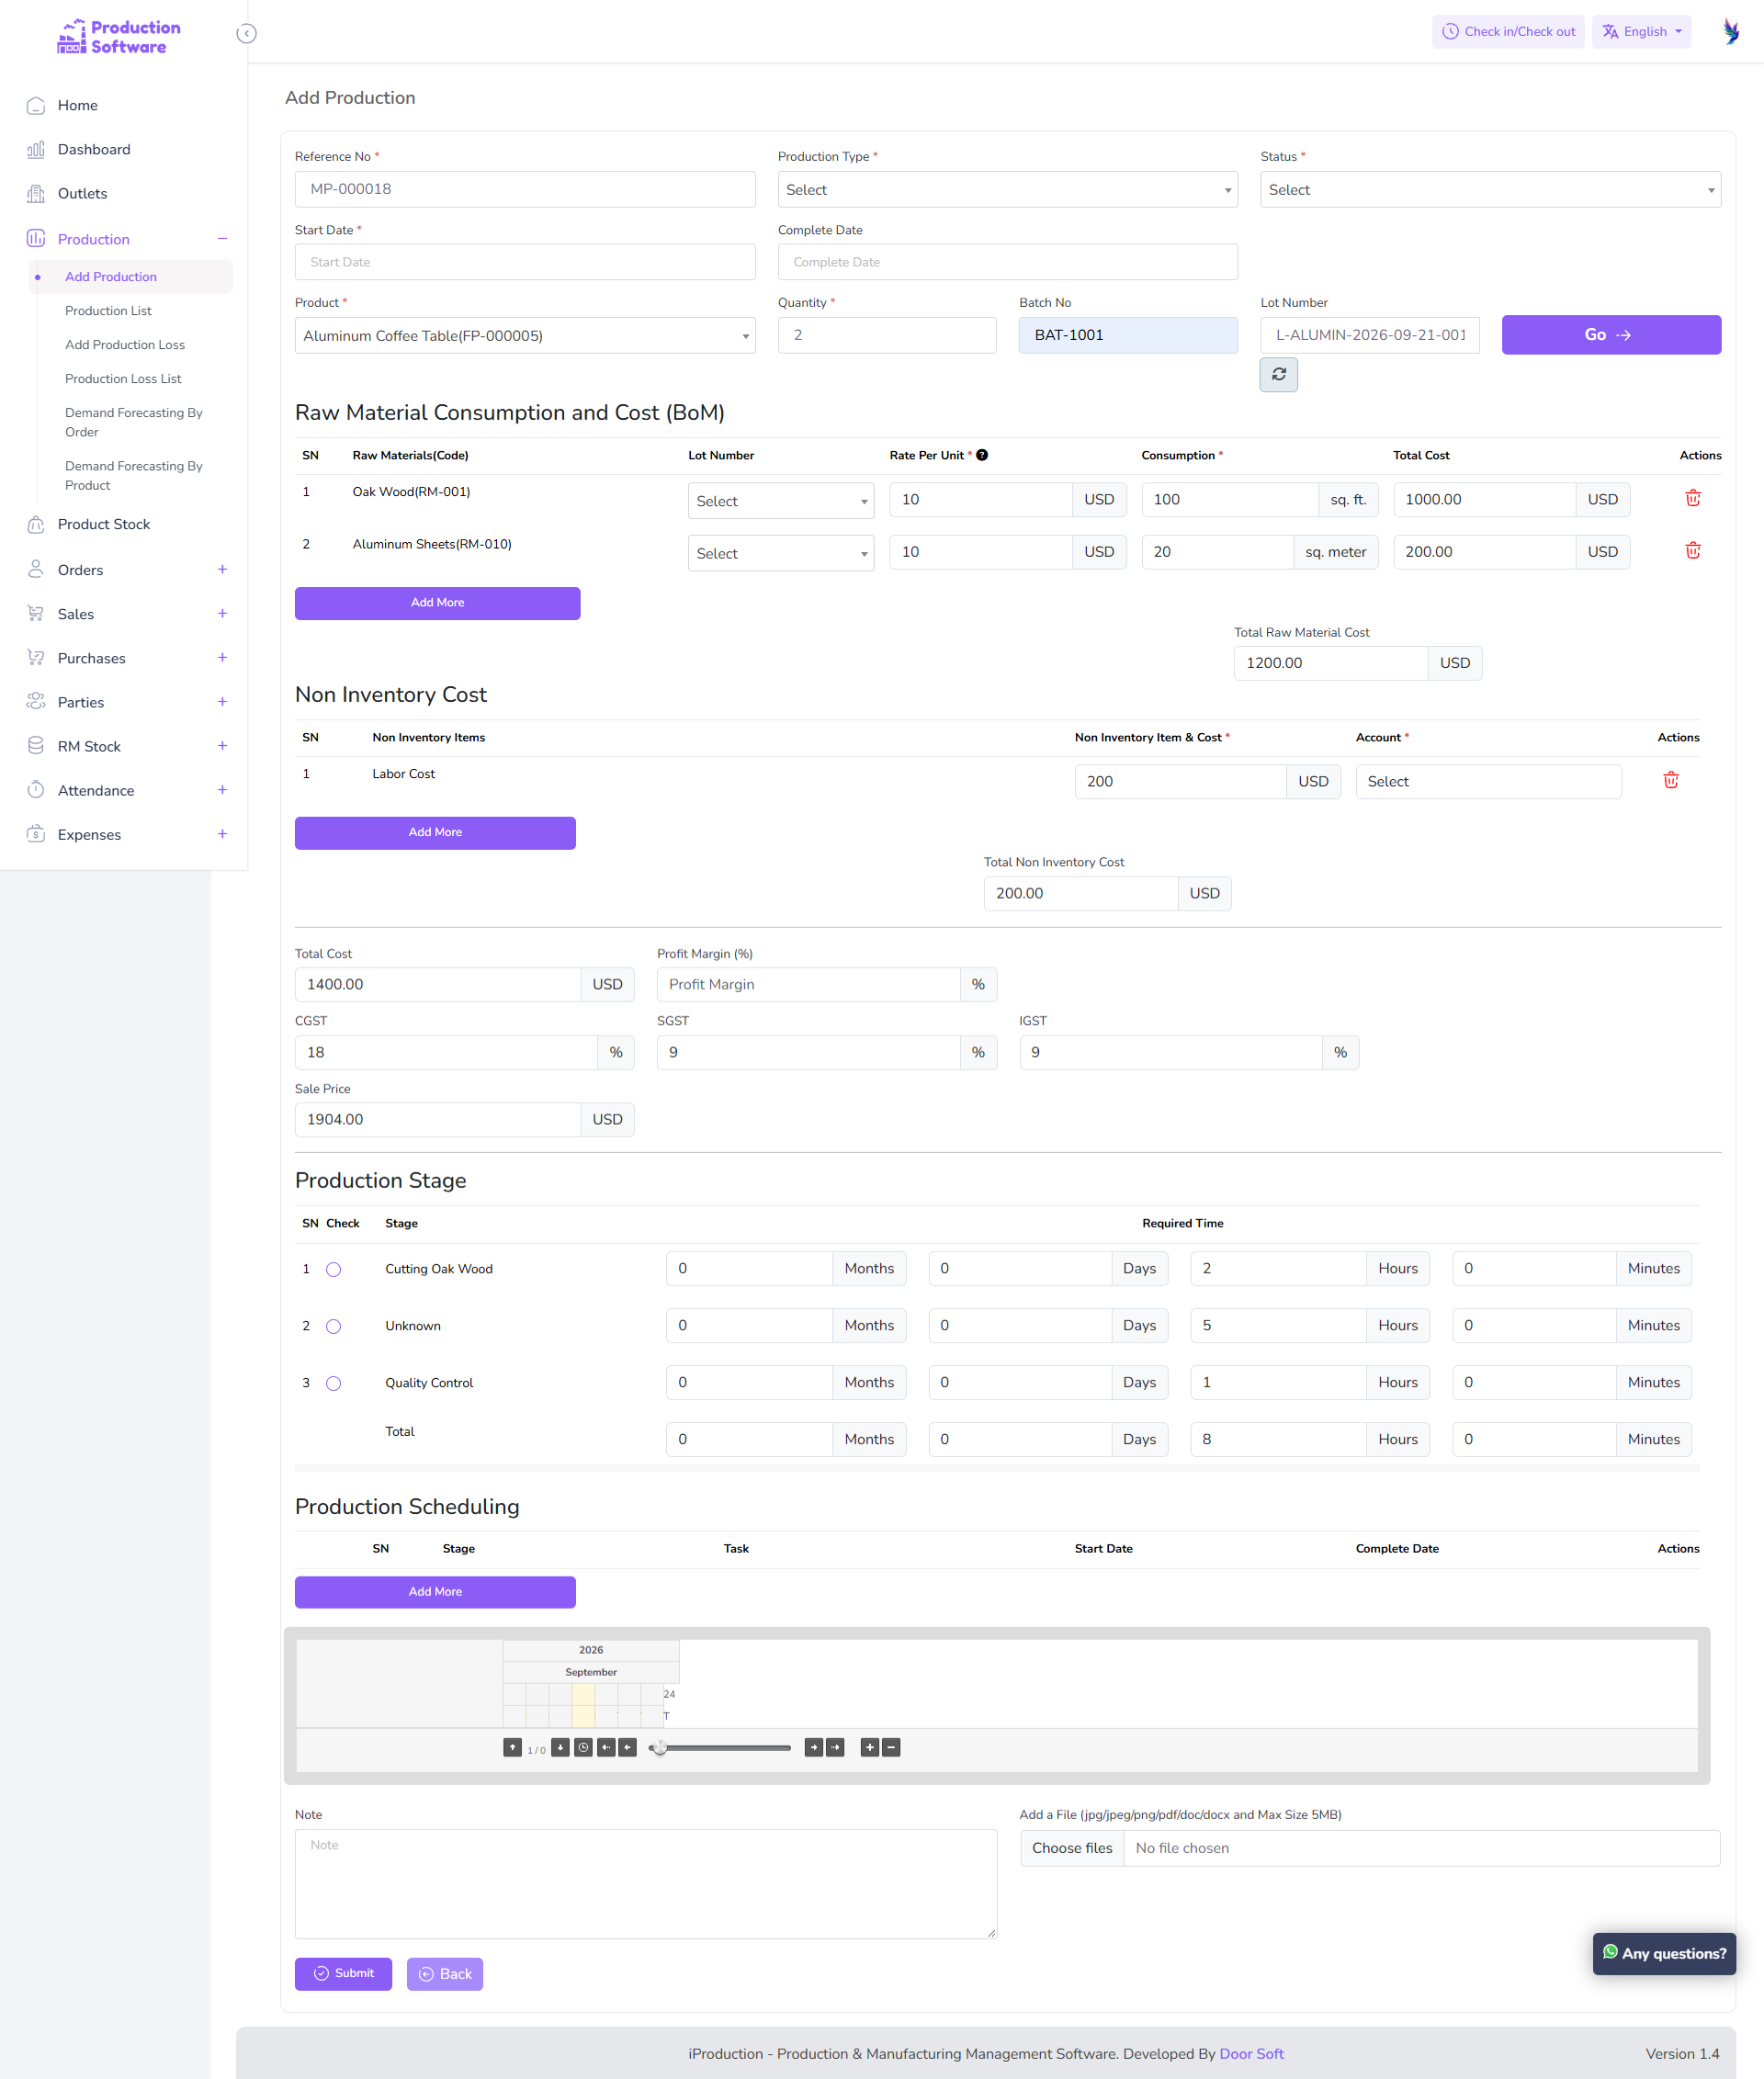Viewport: 1764px width, 2079px height.
Task: Open Add Production Loss in sidebar
Action: coord(125,345)
